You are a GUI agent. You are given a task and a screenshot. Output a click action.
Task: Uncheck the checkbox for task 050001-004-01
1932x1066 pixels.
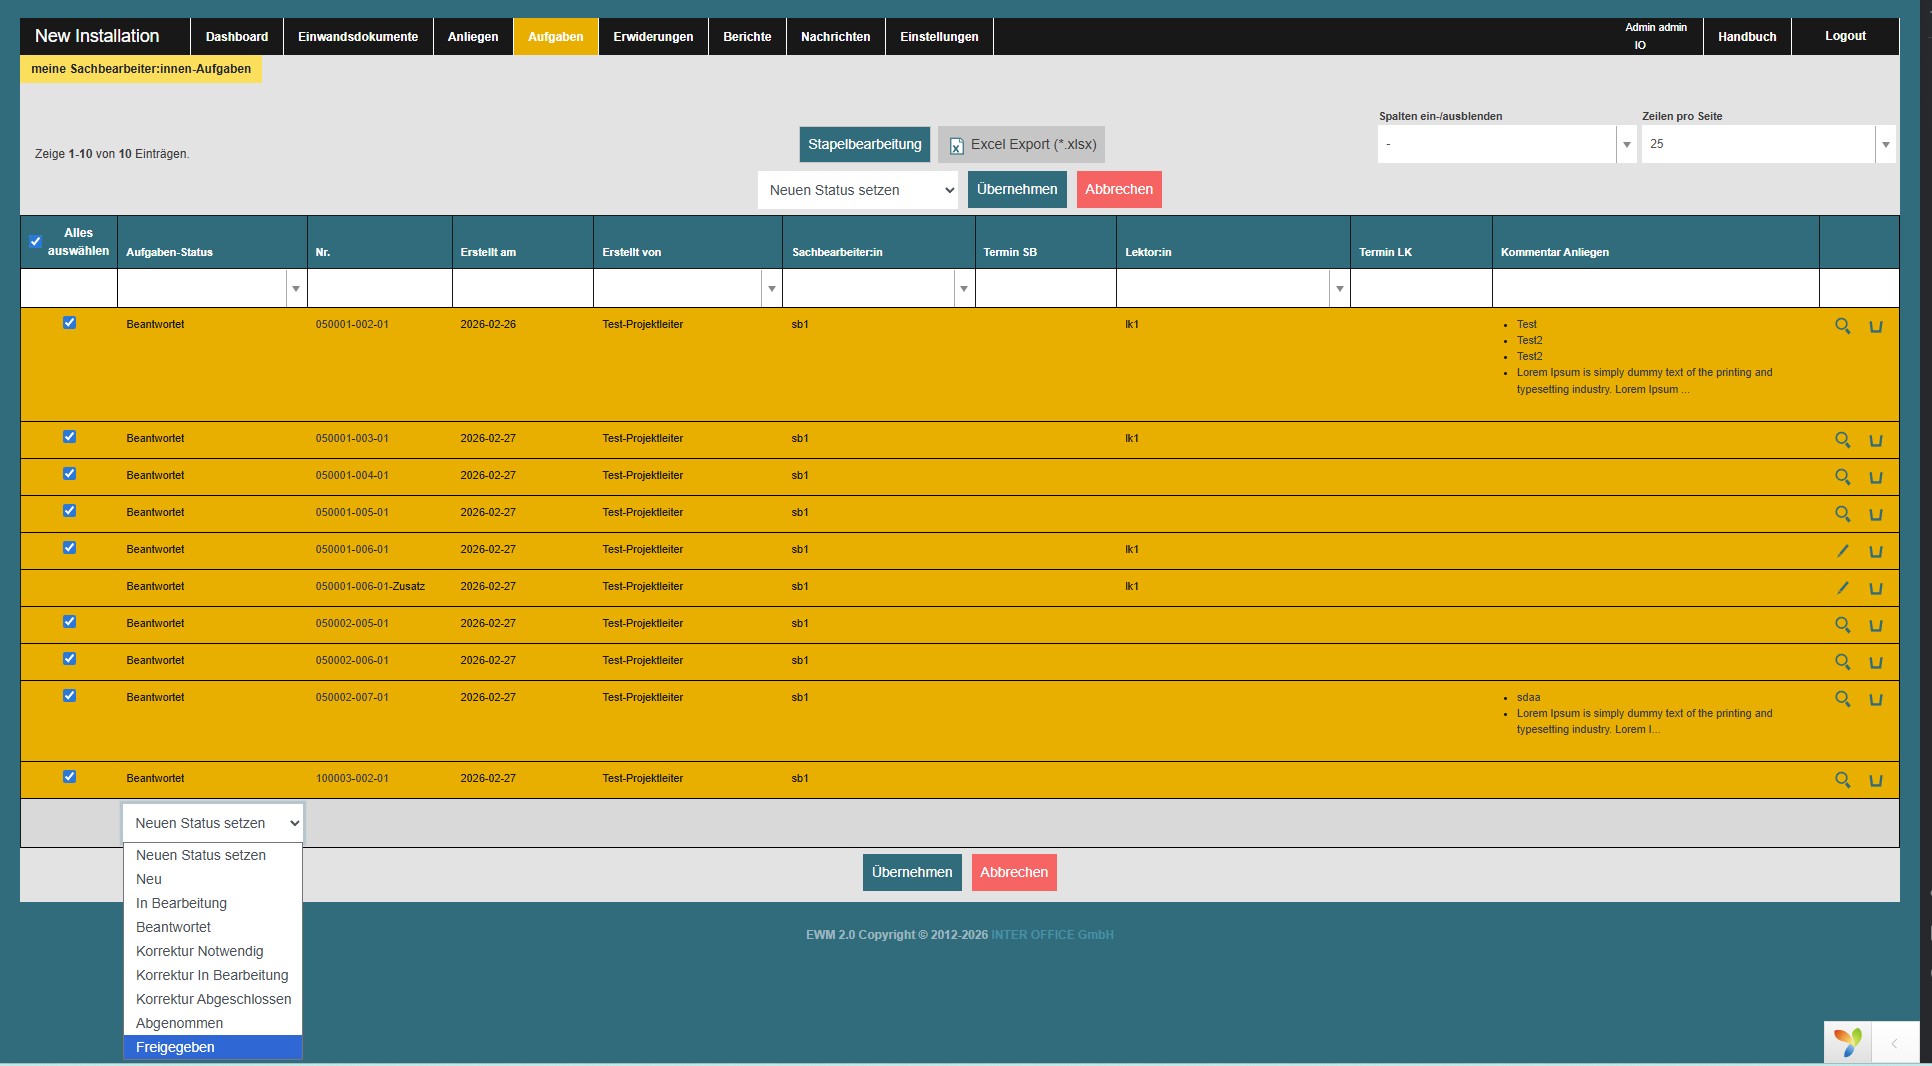click(x=69, y=474)
